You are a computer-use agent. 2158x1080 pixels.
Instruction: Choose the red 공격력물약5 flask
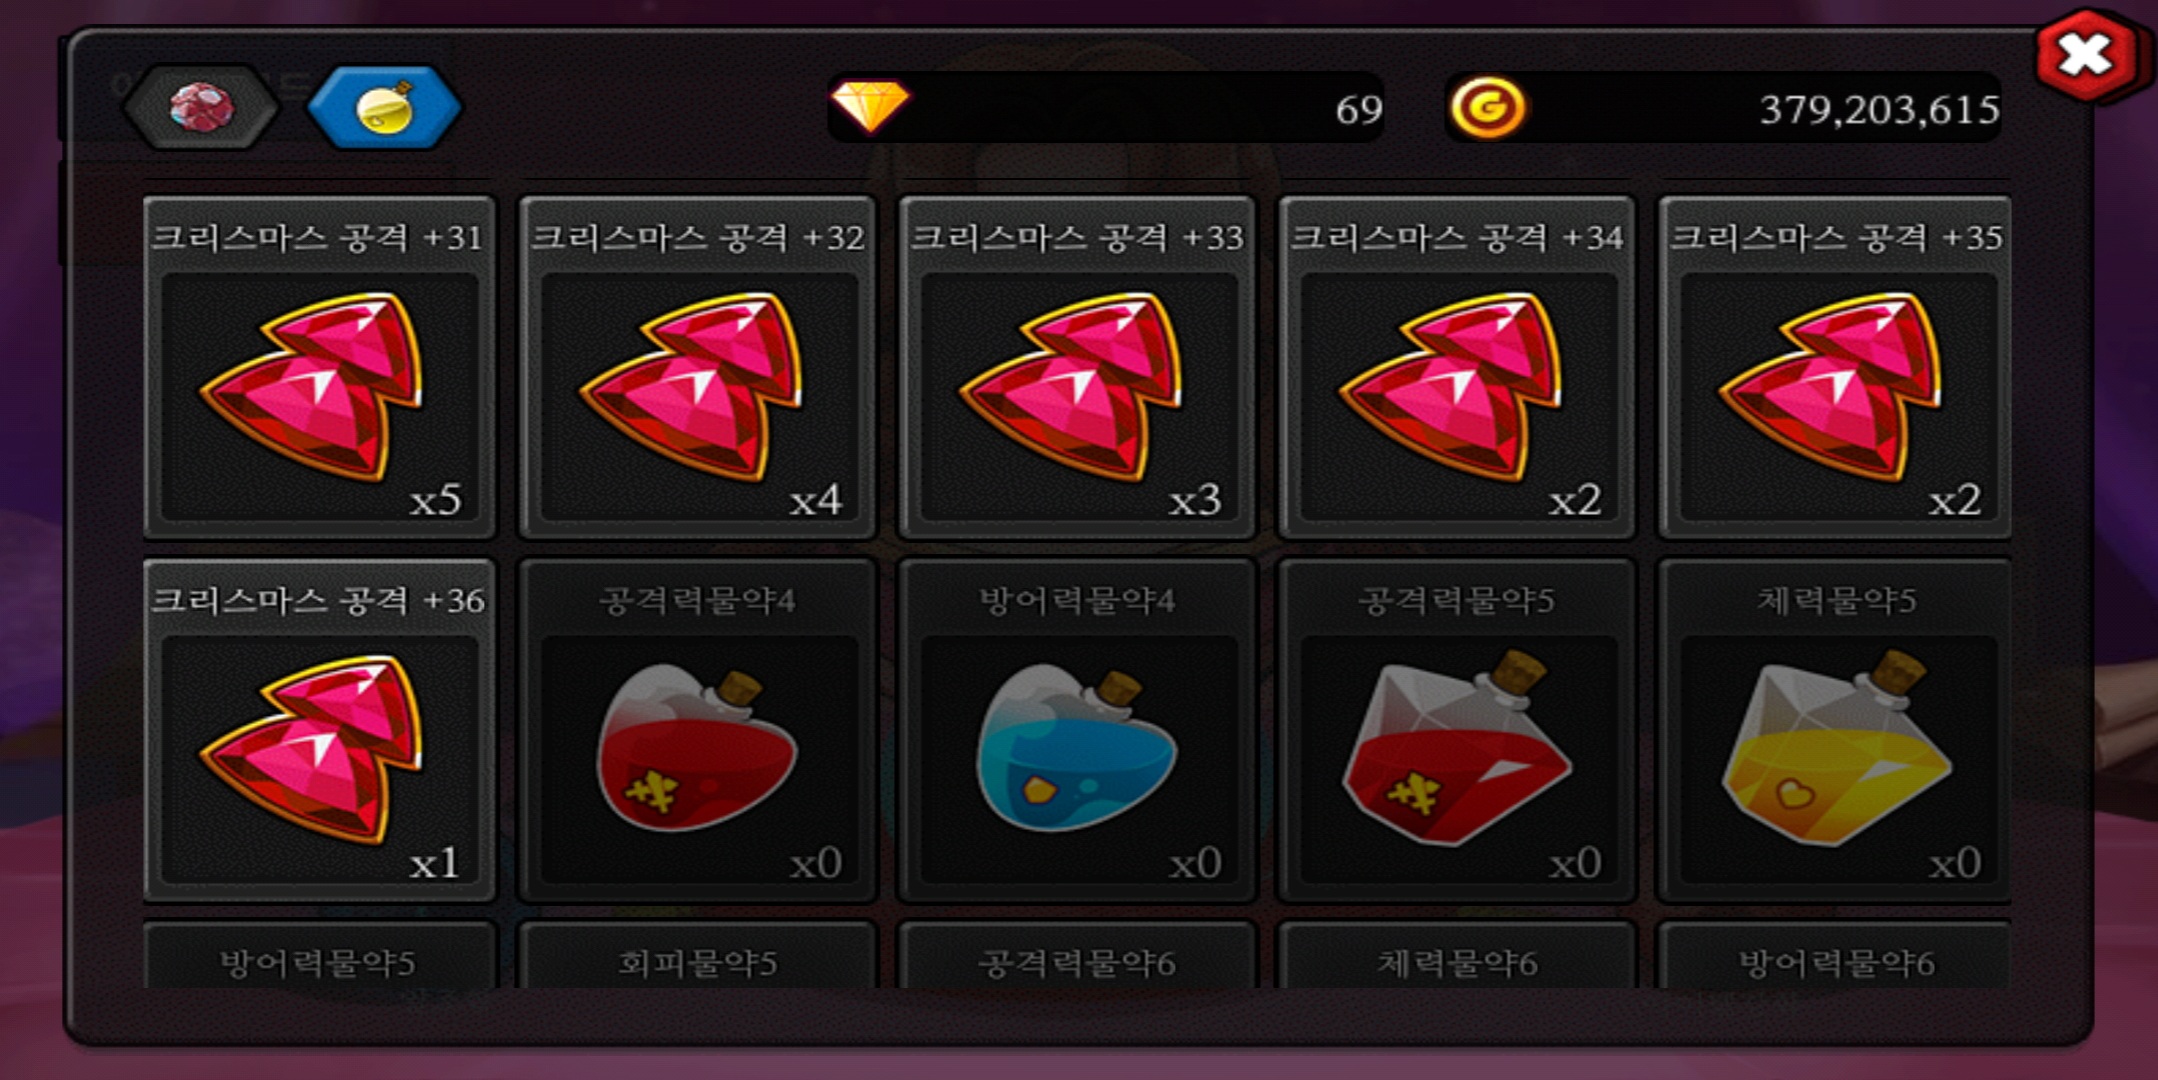tap(1457, 731)
